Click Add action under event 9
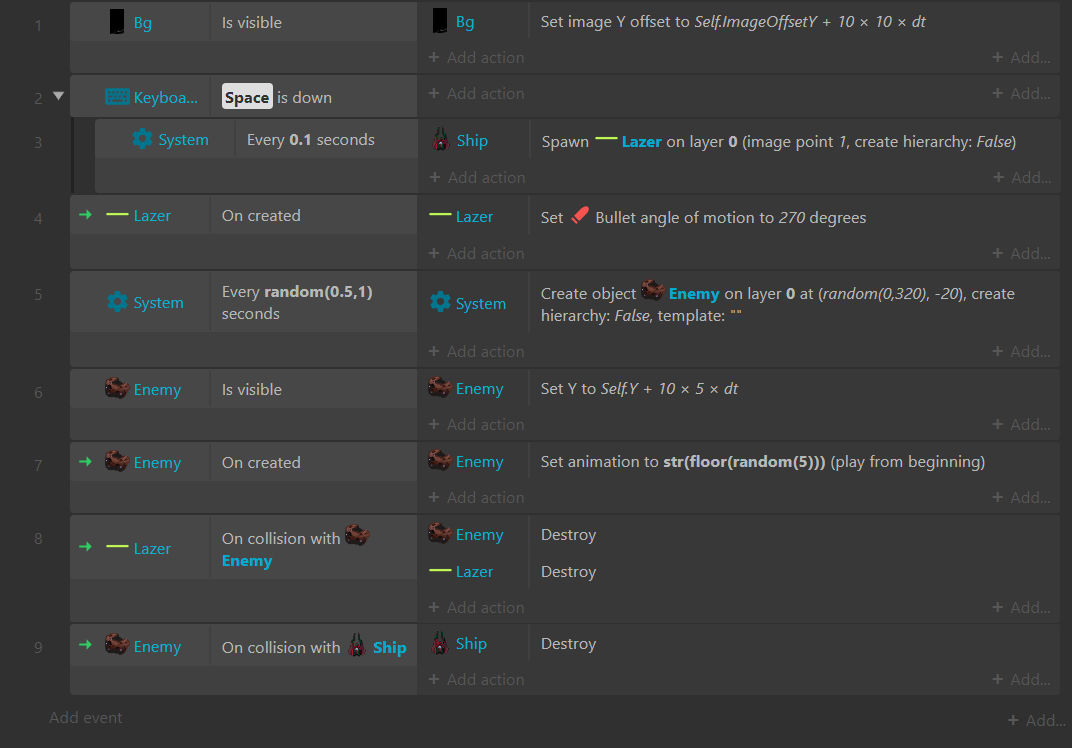1072x748 pixels. pos(477,680)
